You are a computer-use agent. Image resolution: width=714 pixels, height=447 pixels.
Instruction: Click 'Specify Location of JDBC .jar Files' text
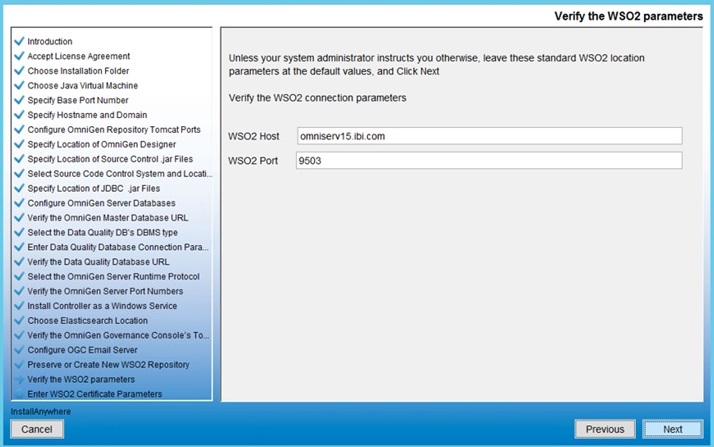[x=94, y=188]
